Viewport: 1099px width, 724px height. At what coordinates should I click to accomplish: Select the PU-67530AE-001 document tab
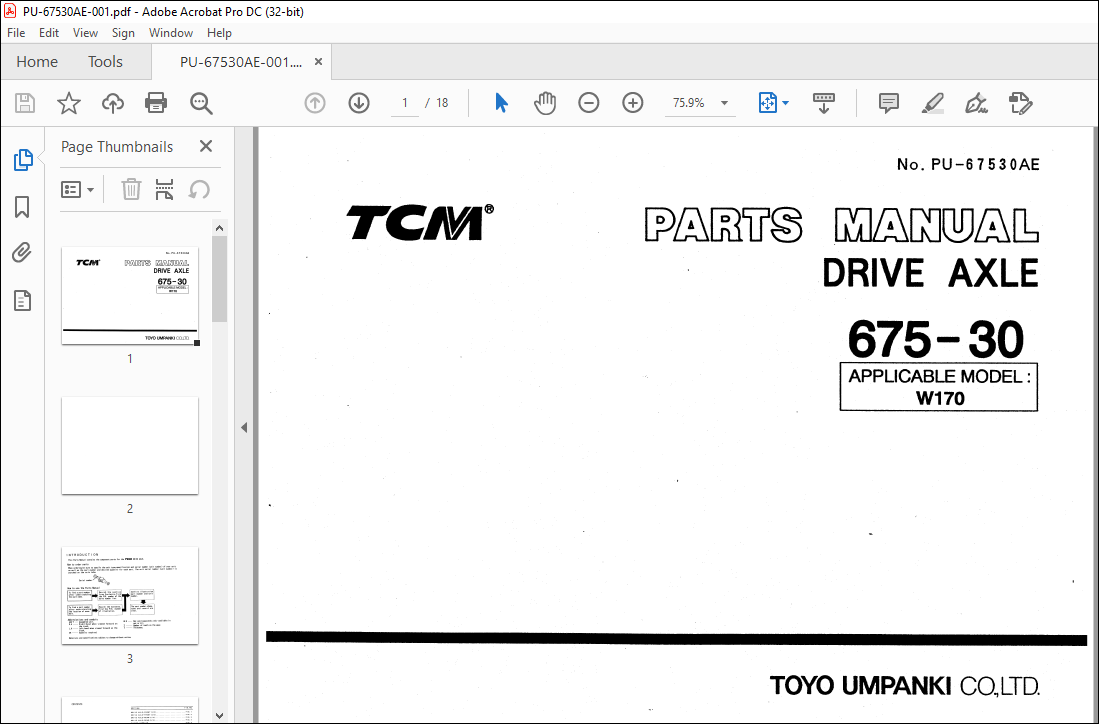tap(240, 62)
